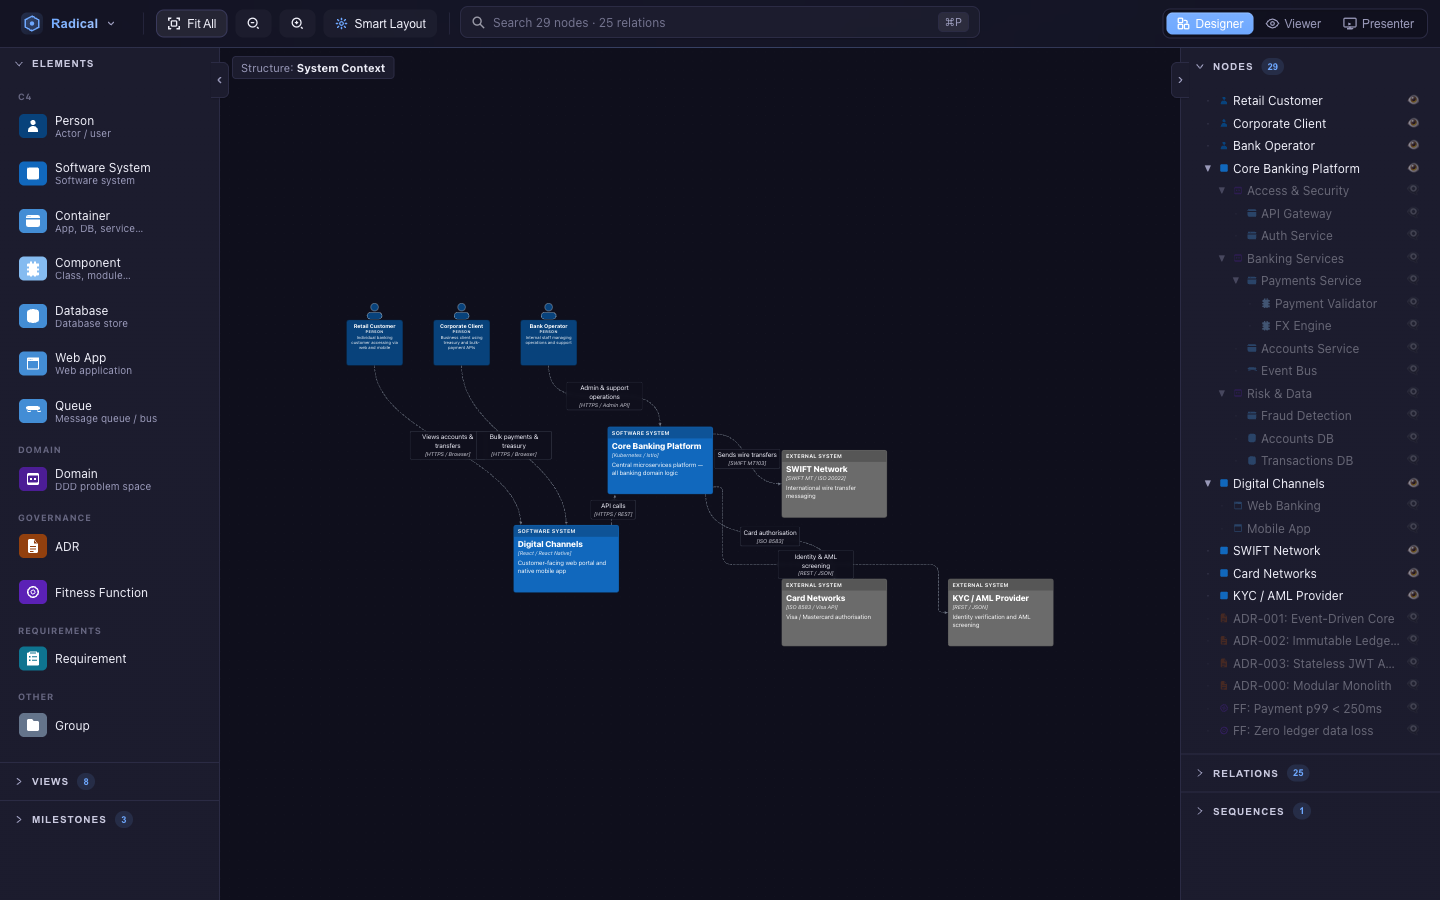Collapse the right panel with arrow icon
The image size is (1440, 900).
(1180, 80)
